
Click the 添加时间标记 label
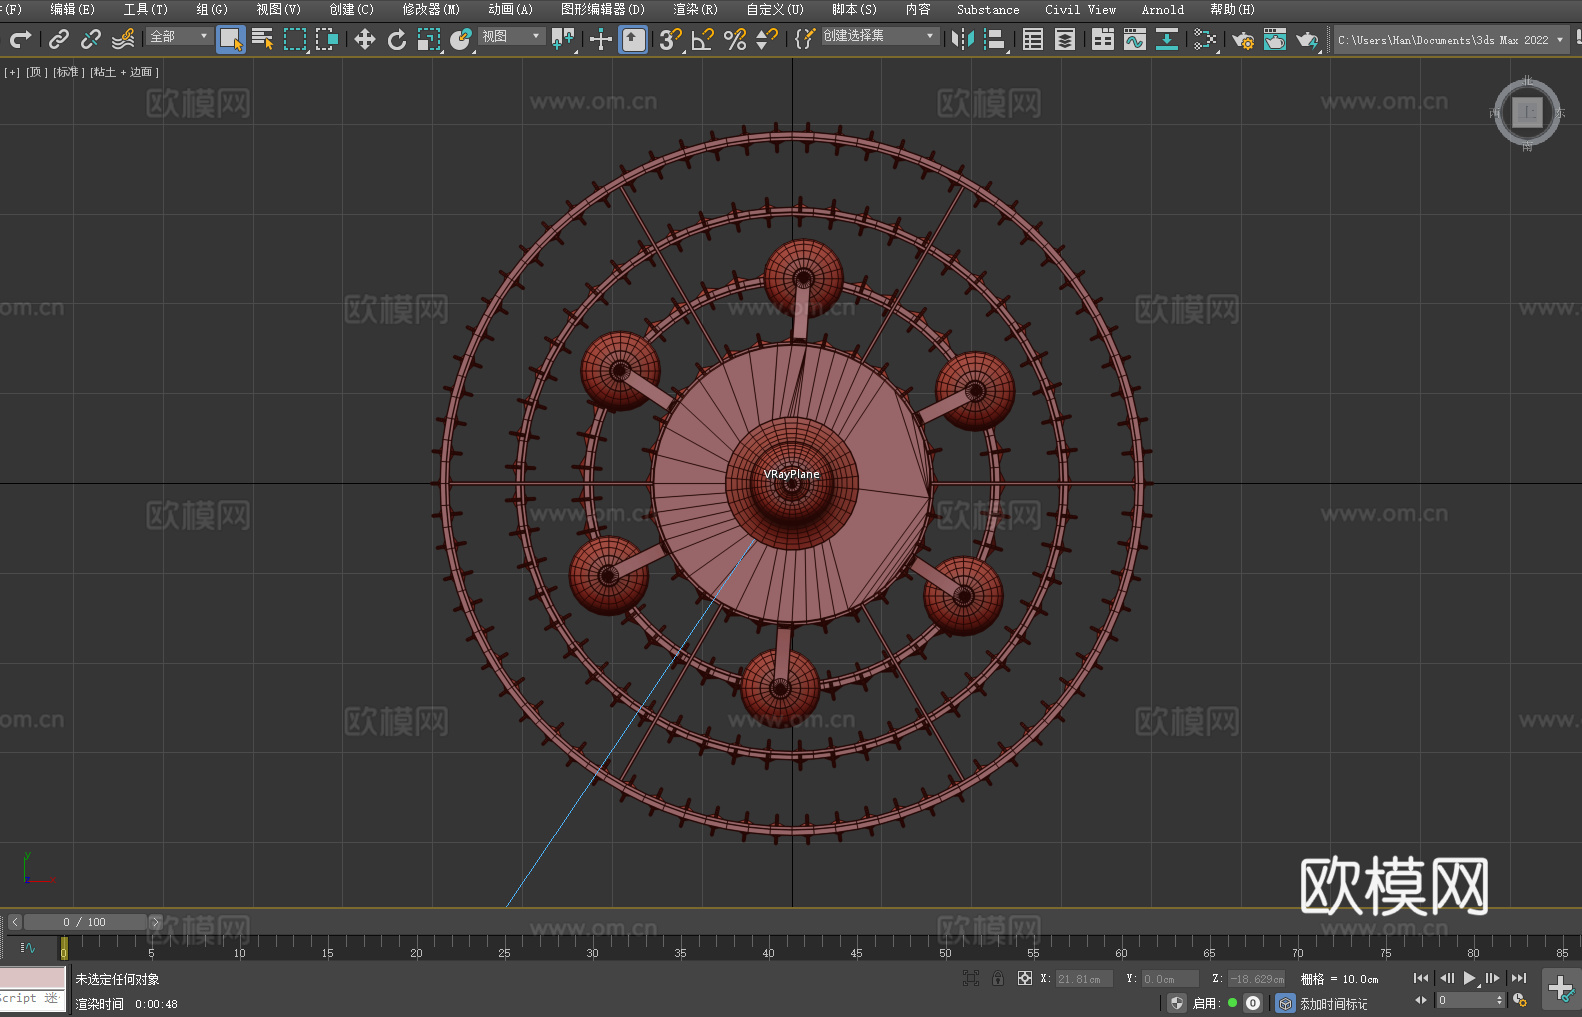(x=1333, y=1003)
